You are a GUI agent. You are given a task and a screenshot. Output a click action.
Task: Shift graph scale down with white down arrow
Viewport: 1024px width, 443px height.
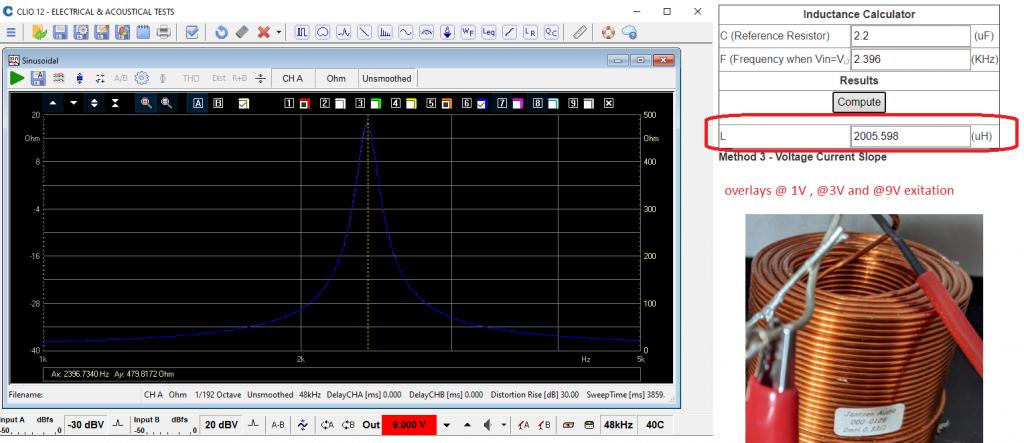[x=74, y=103]
